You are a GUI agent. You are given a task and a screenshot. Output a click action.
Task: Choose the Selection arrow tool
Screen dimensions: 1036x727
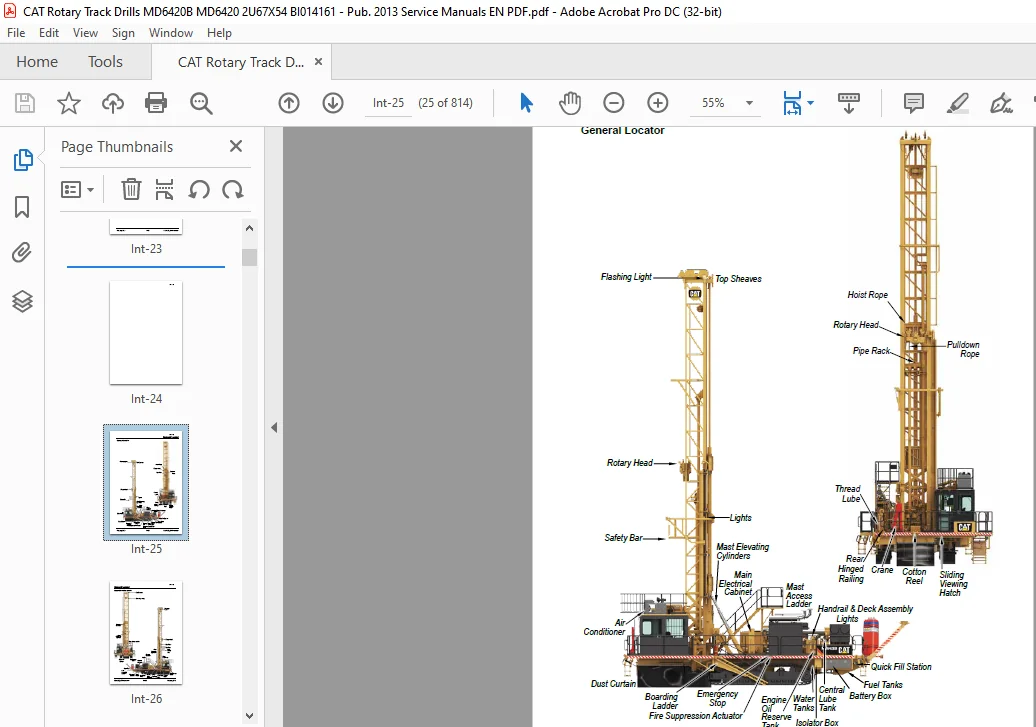(526, 103)
